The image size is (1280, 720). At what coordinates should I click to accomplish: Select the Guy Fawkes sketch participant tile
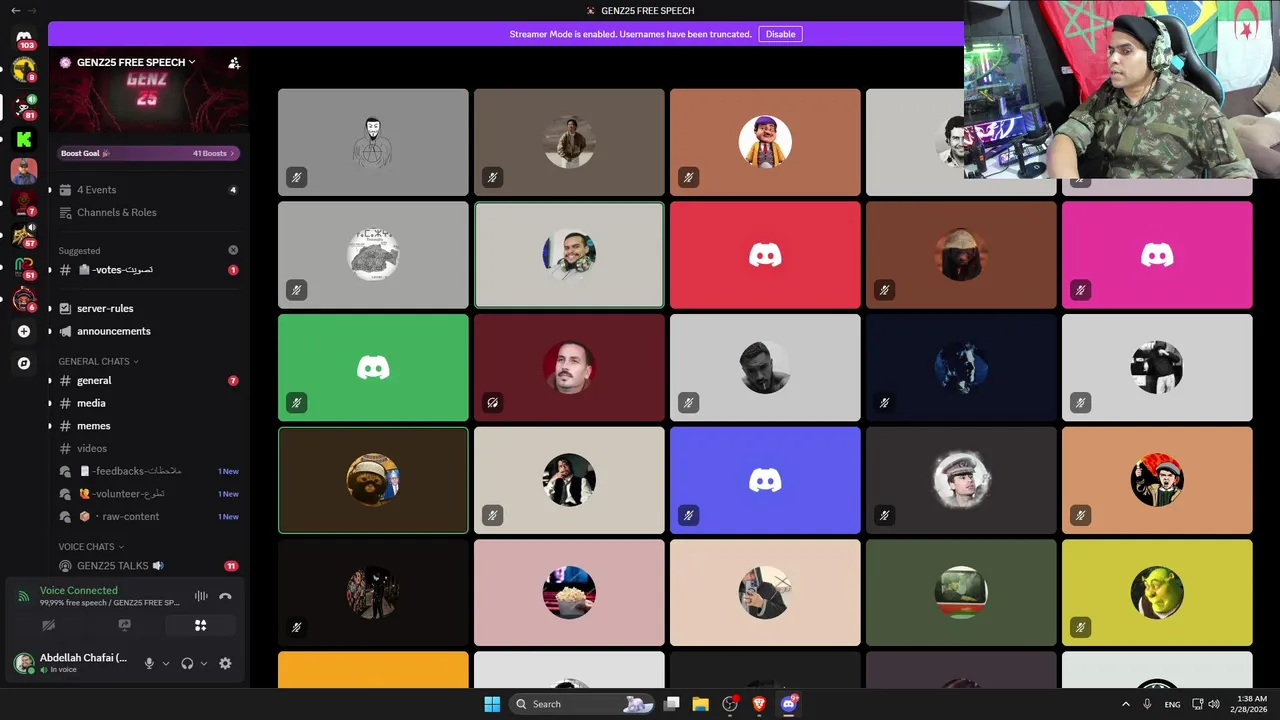373,142
